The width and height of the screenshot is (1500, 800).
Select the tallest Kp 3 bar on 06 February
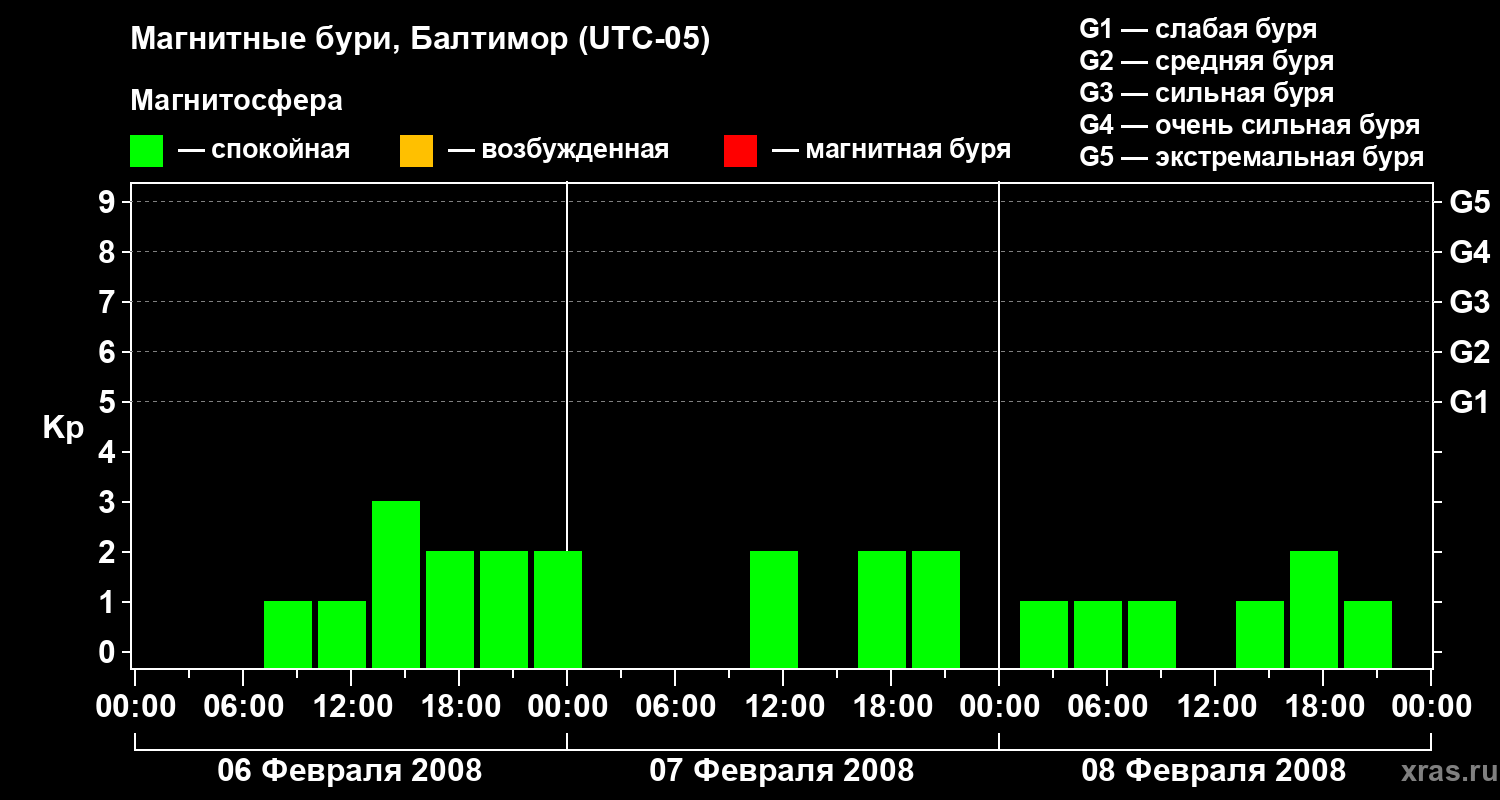[x=396, y=584]
